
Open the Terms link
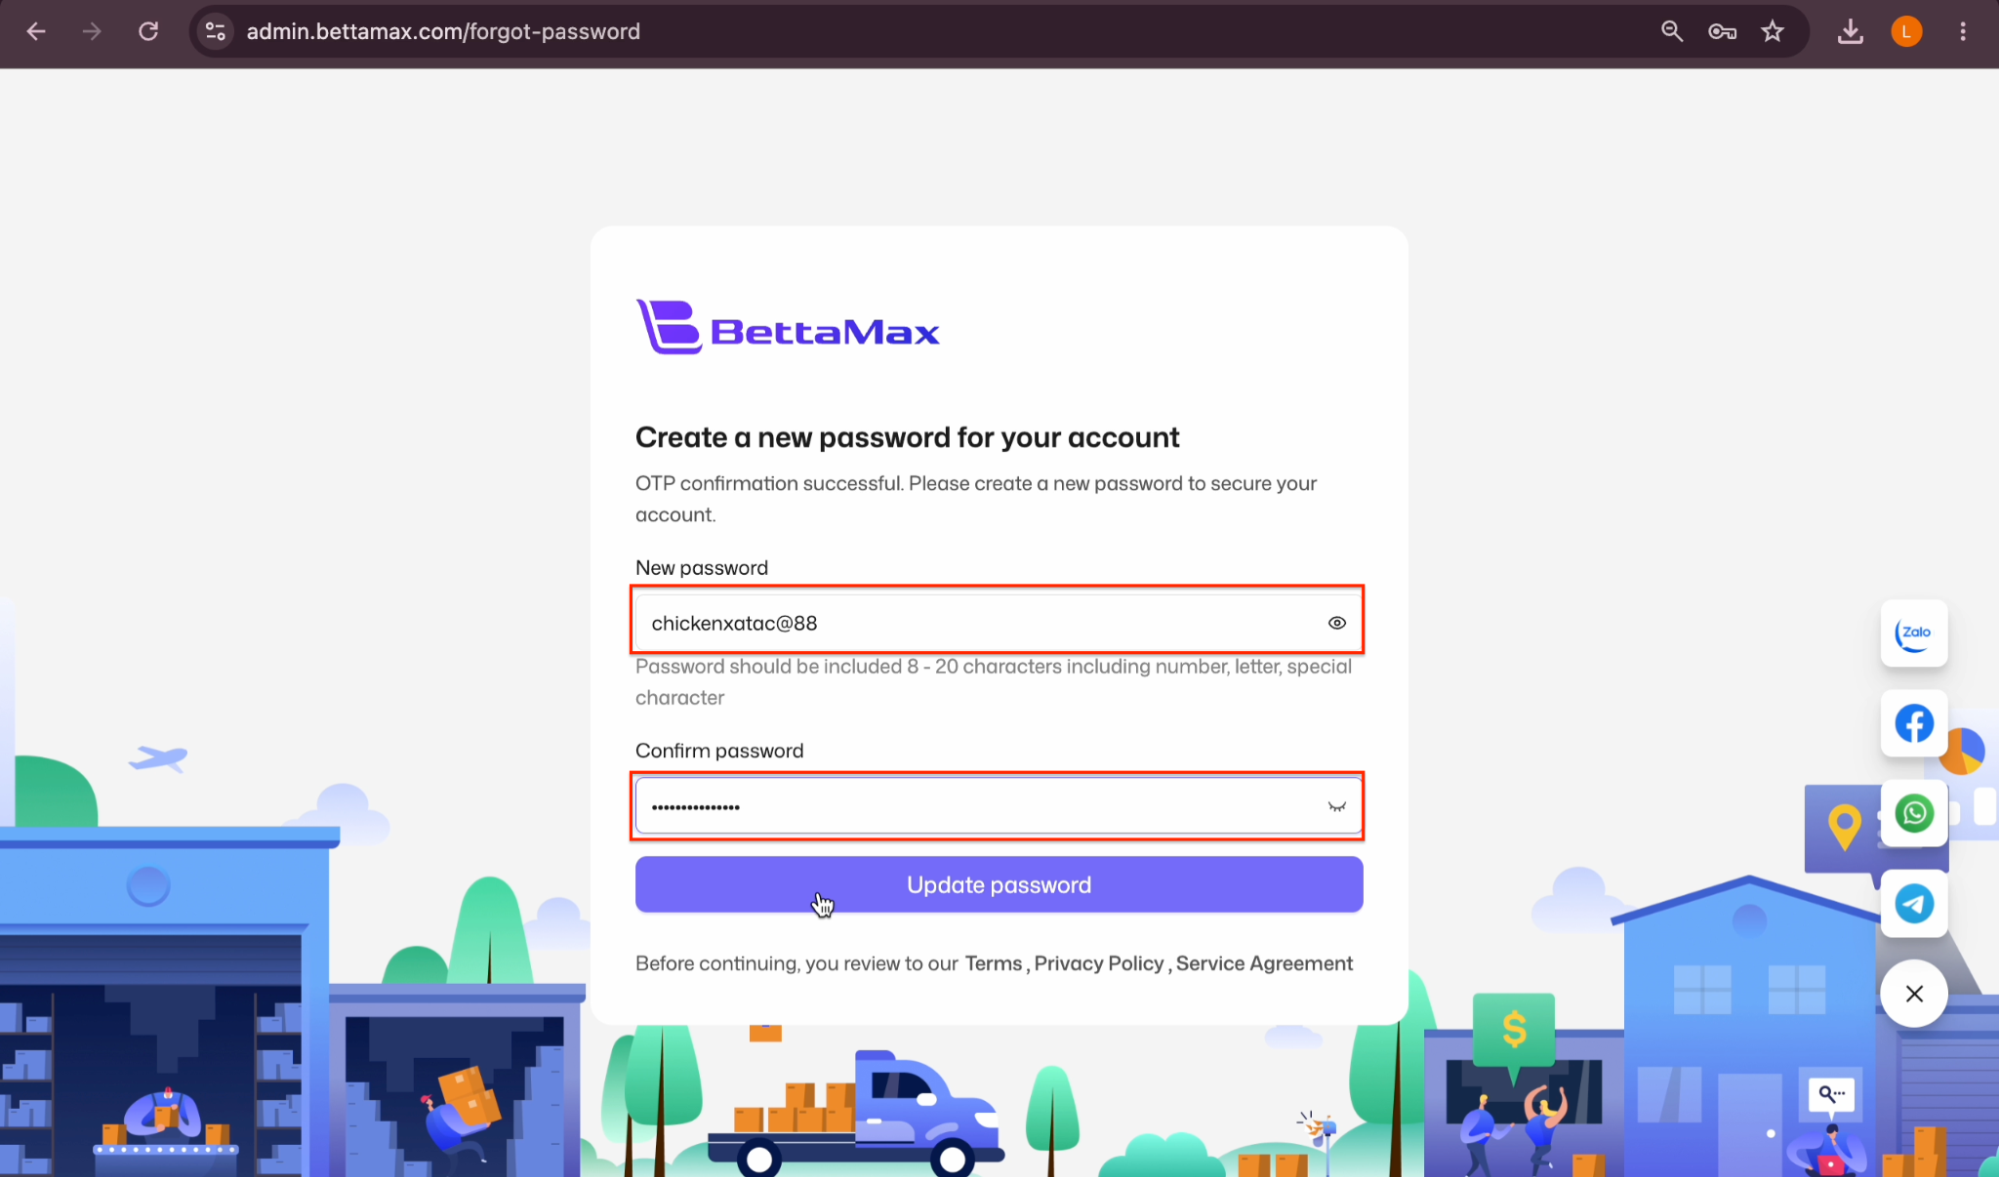click(x=993, y=963)
